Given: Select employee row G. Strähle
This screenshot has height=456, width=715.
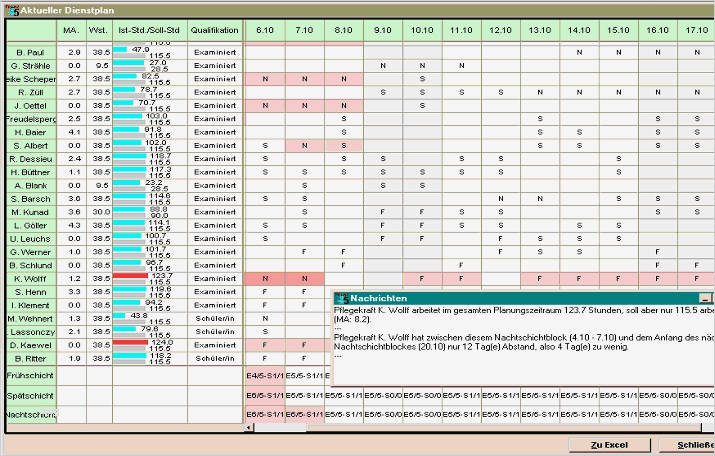Looking at the screenshot, I should (31, 66).
